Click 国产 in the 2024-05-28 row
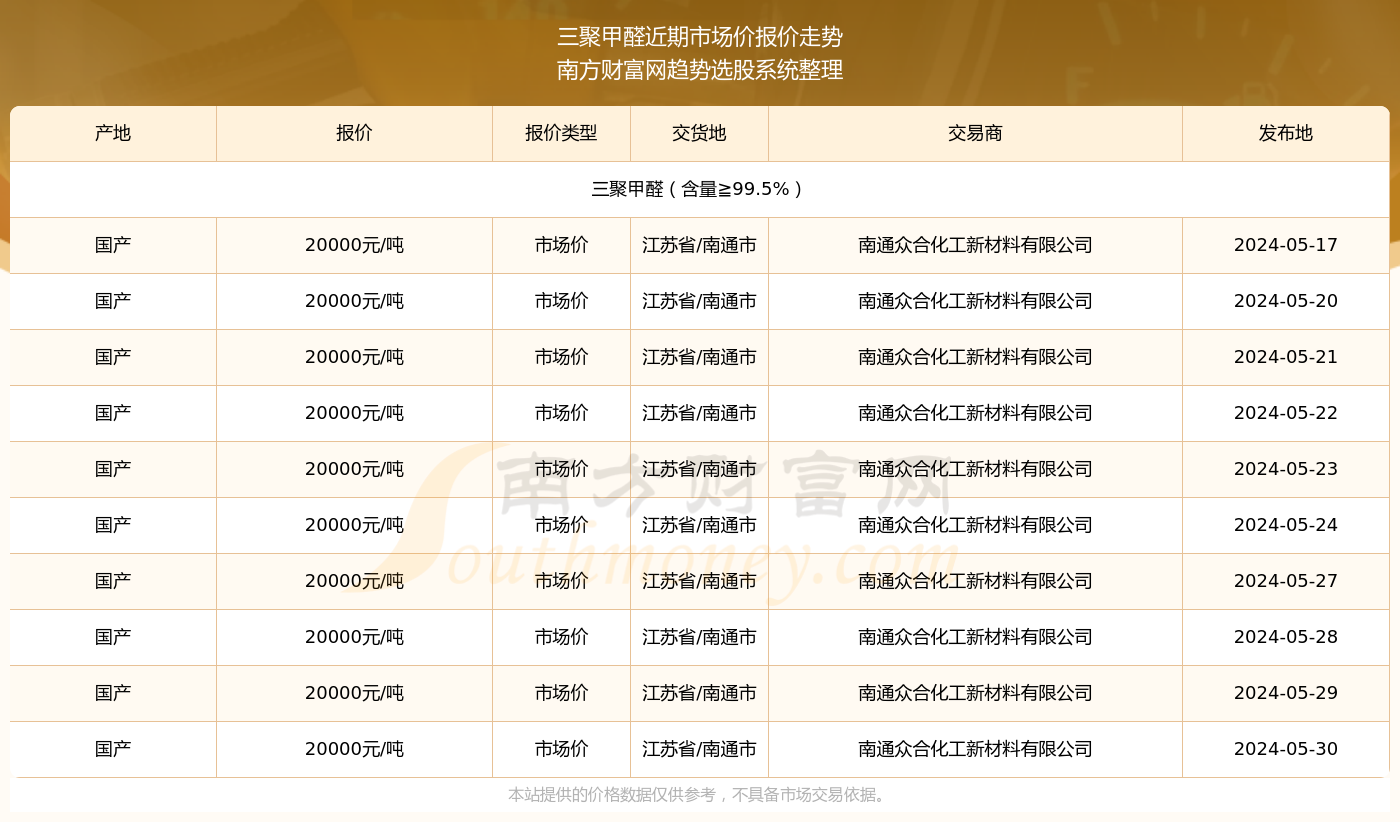The width and height of the screenshot is (1400, 822). coord(113,637)
